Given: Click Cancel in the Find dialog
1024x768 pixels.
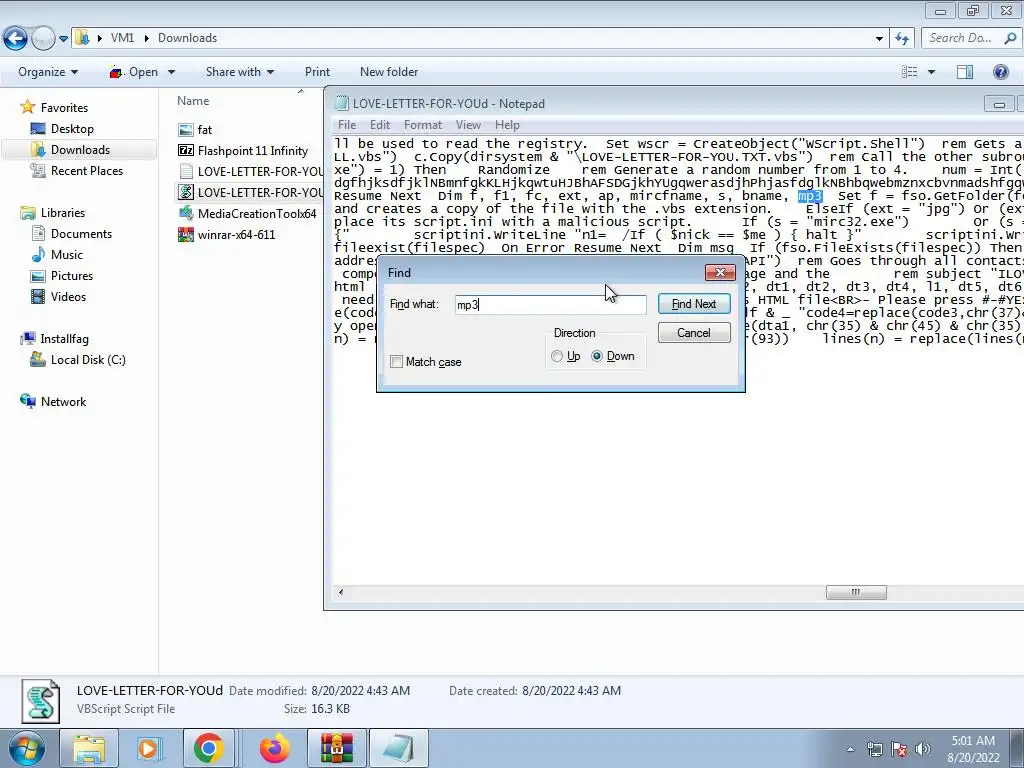Looking at the screenshot, I should click(694, 332).
